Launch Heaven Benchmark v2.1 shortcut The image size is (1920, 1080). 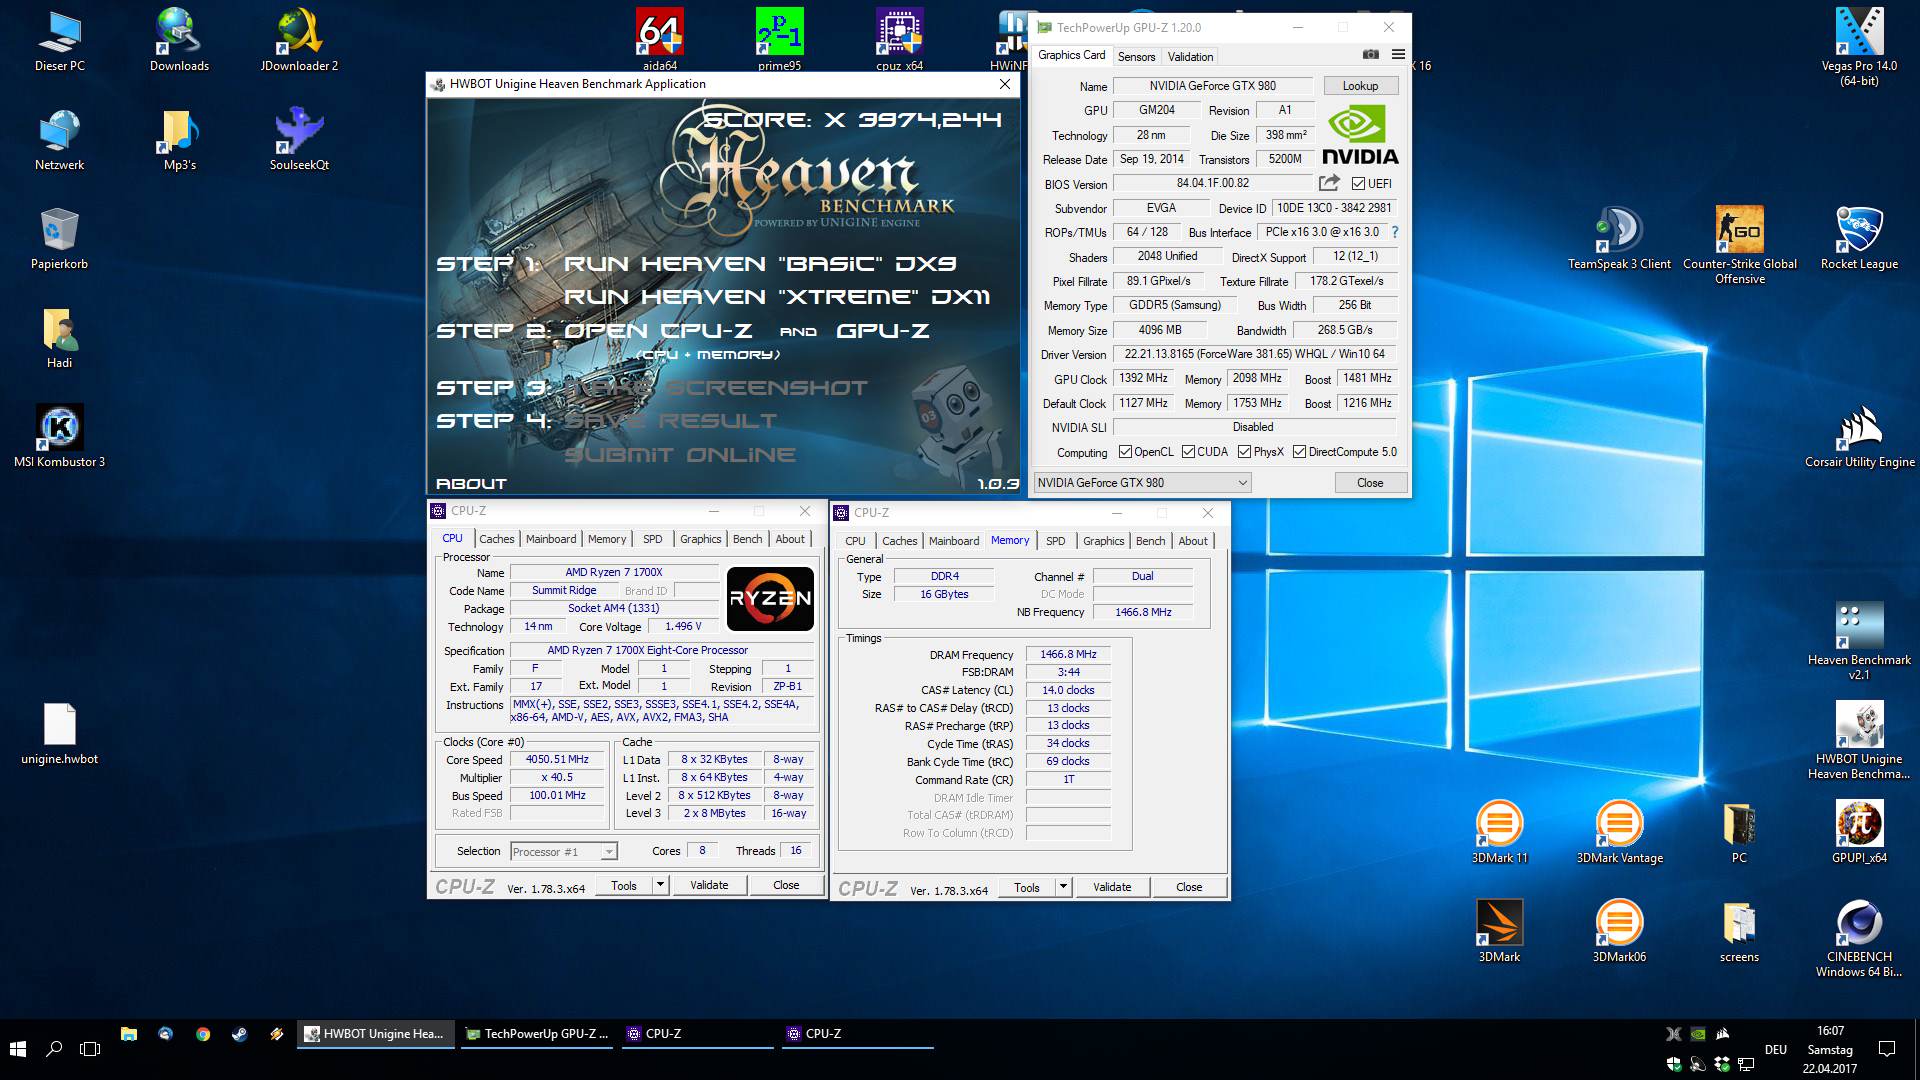(1859, 640)
